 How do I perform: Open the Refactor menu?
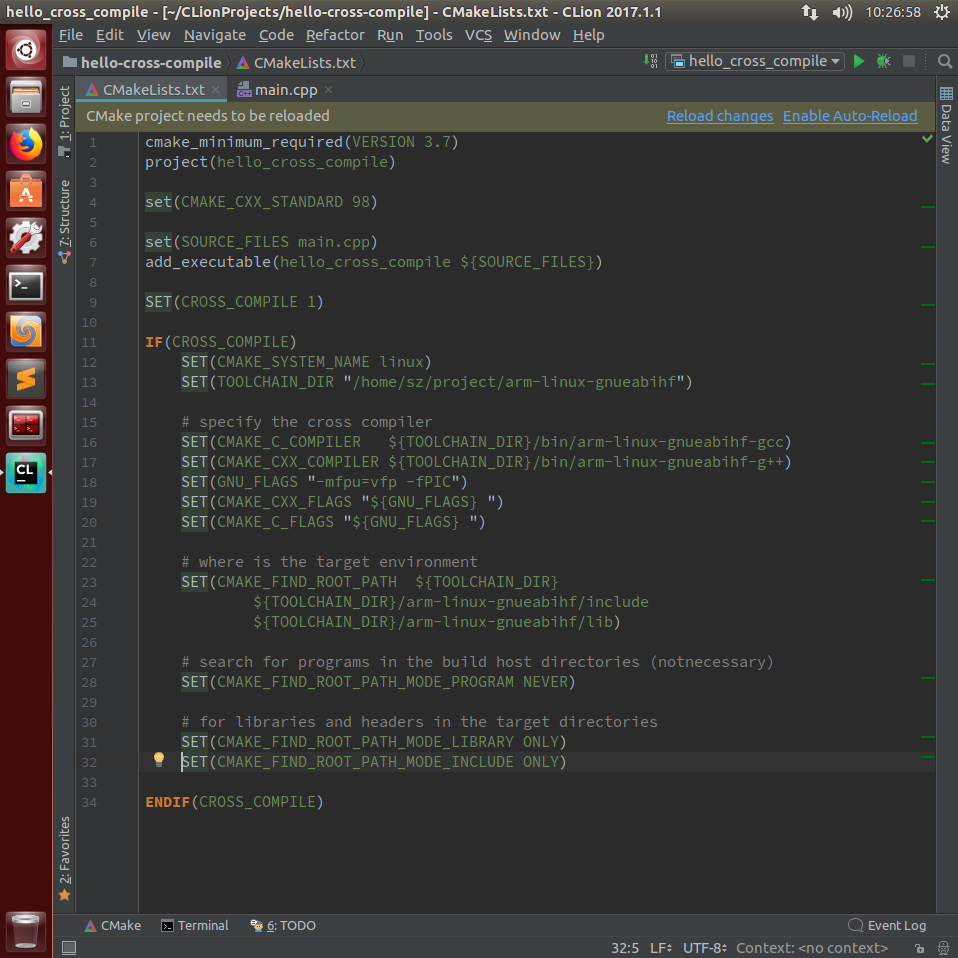pos(335,35)
